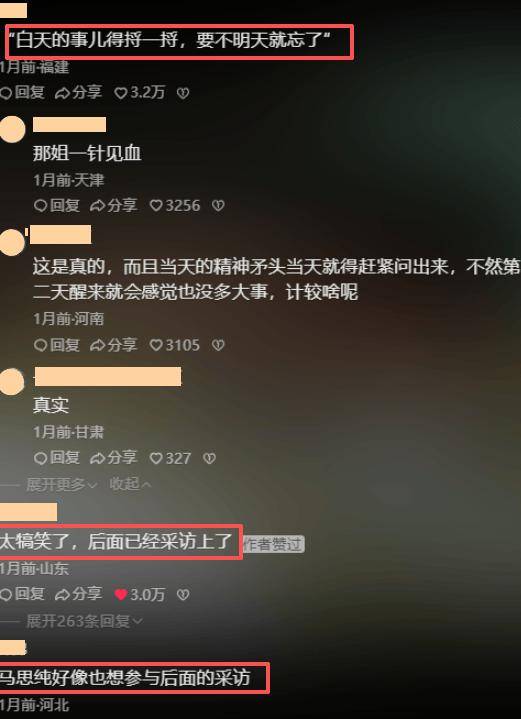Like the 3.2万 top comment
Image resolution: width=521 pixels, height=719 pixels.
[139, 93]
